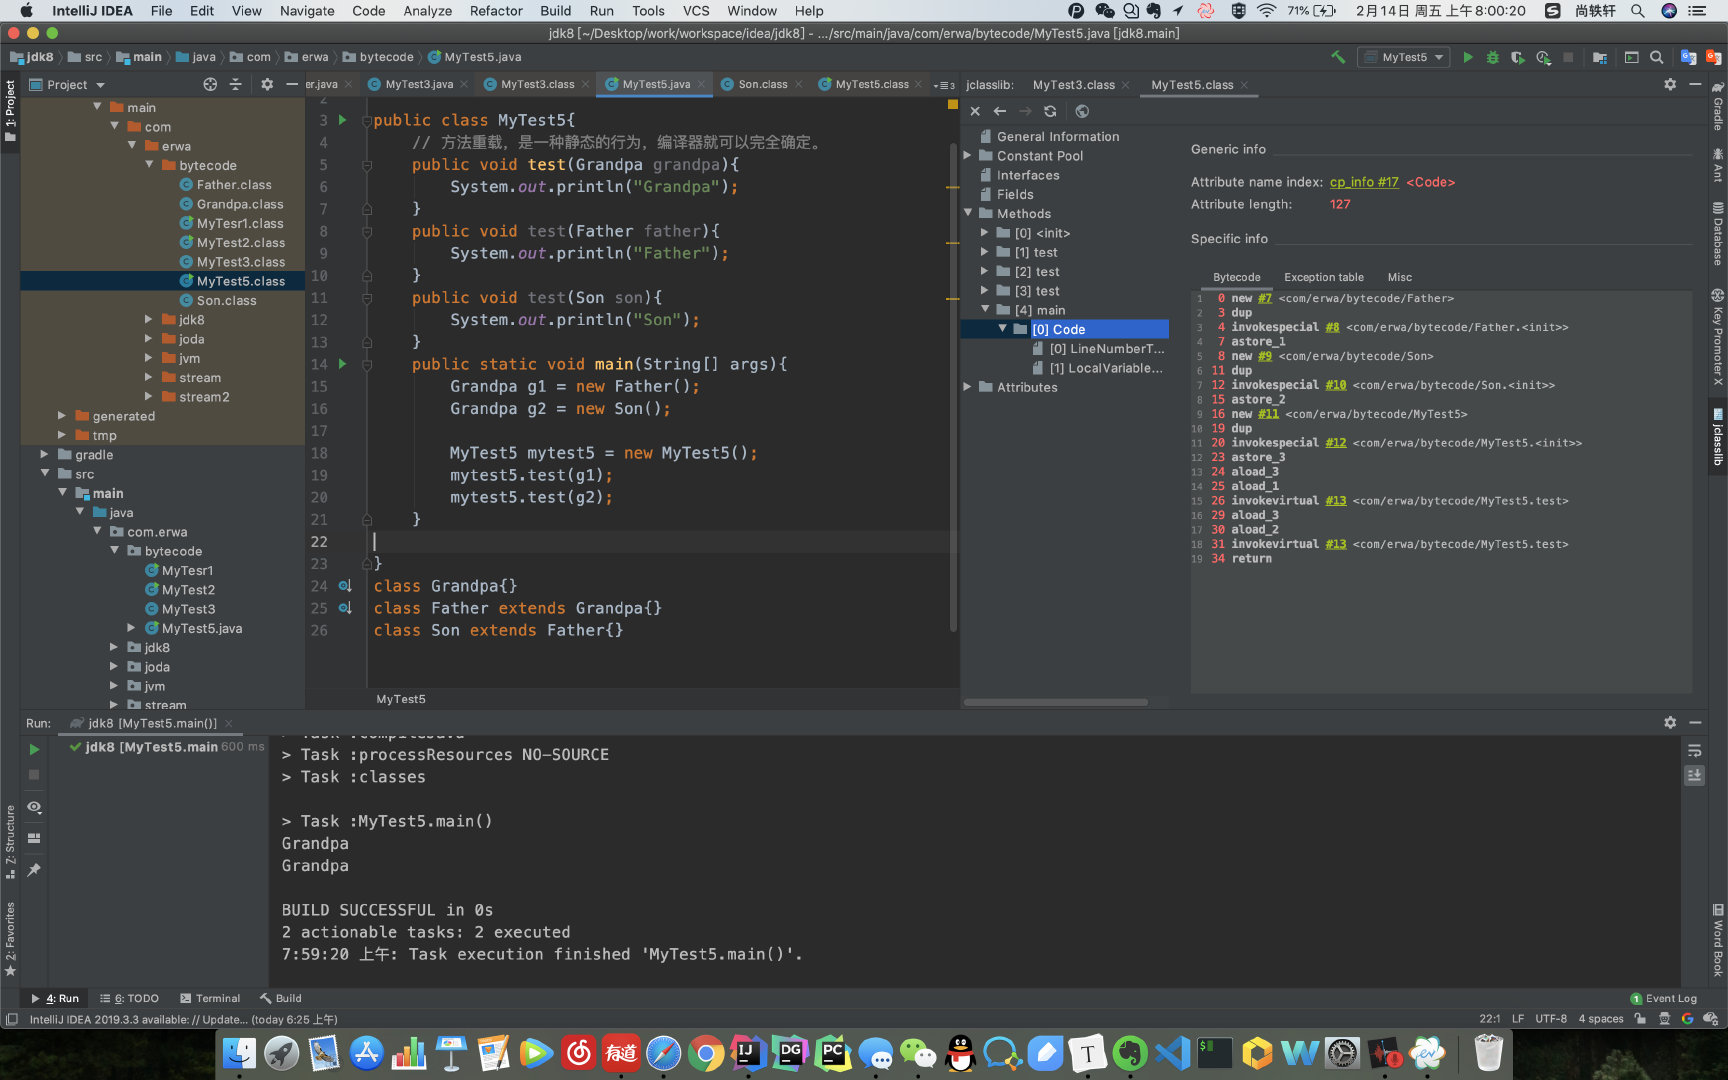Follow the #7 constant link for Father
Viewport: 1728px width, 1080px height.
pos(1265,298)
